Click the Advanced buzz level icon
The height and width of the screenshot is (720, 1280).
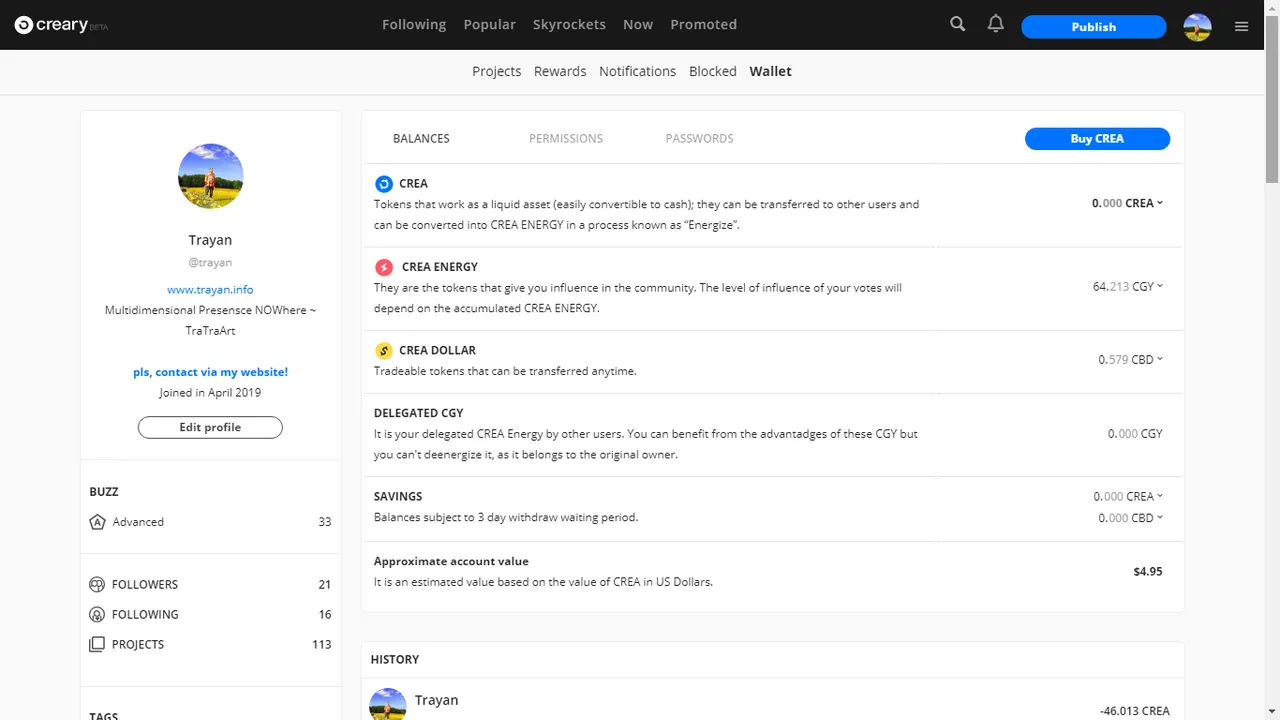tap(97, 522)
